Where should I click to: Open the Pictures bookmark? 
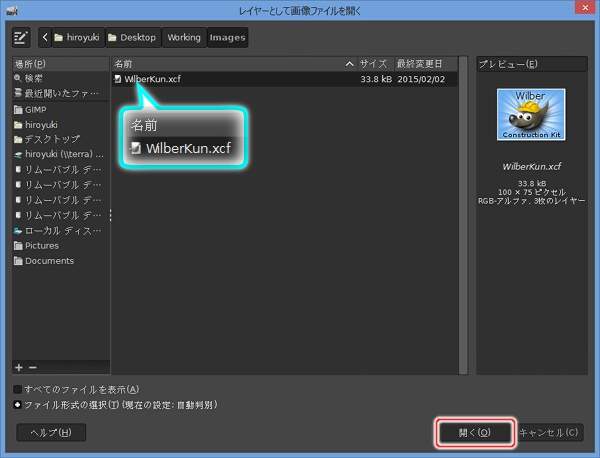(x=60, y=246)
